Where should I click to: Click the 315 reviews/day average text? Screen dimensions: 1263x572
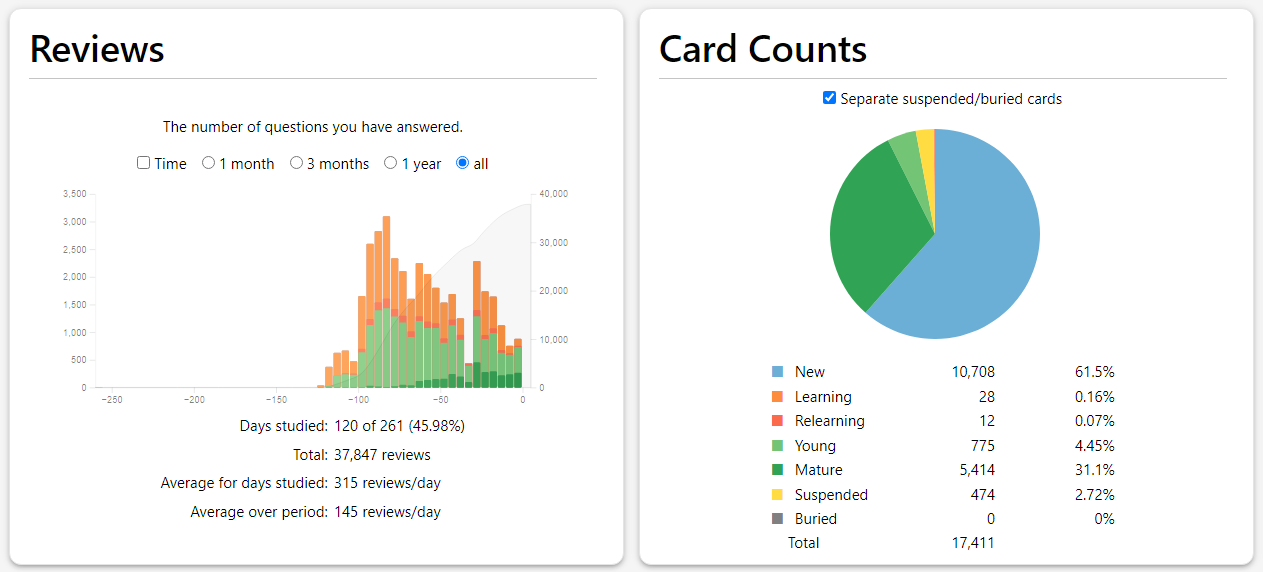point(387,483)
